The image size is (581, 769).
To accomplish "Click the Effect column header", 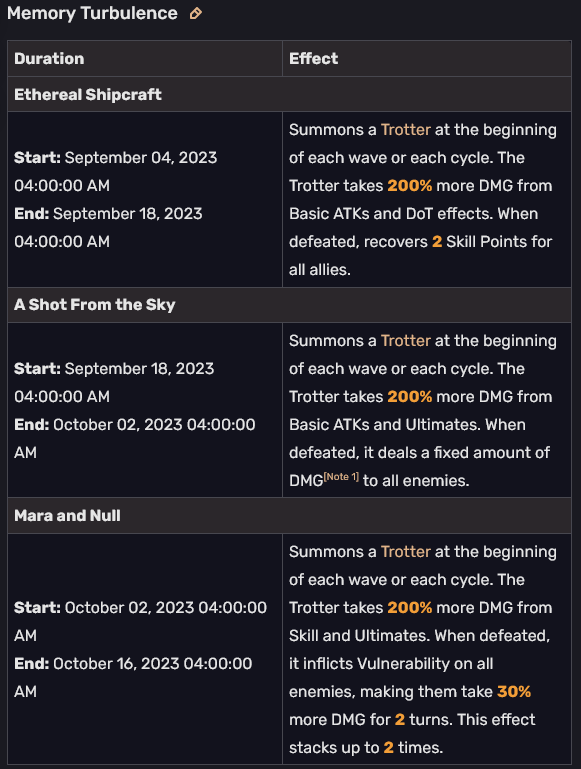I will point(313,59).
